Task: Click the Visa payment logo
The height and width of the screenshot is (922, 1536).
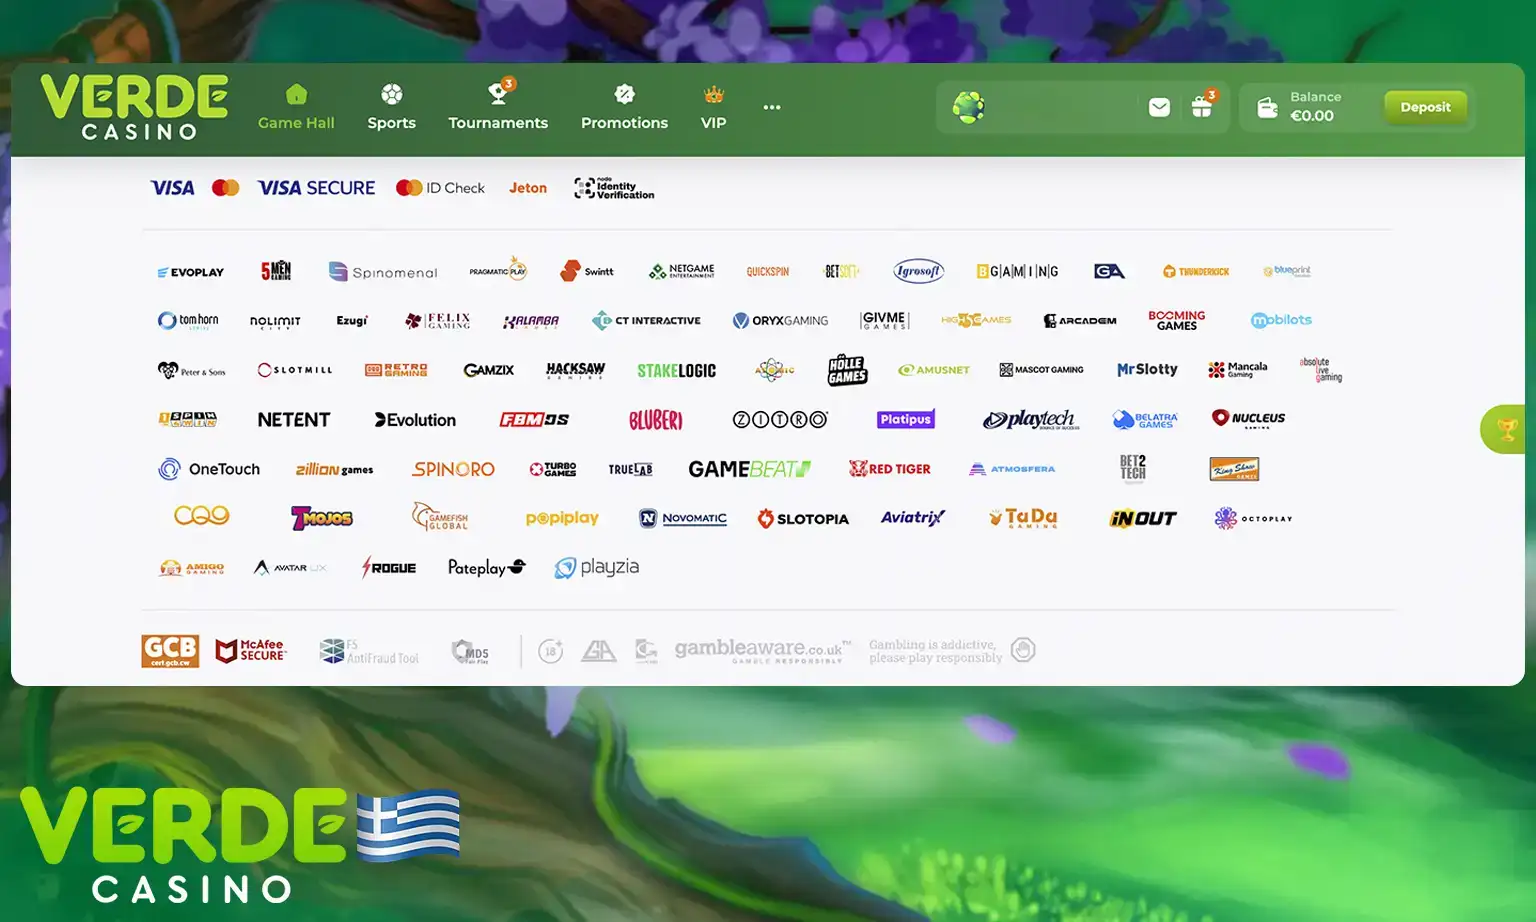Action: coord(172,188)
